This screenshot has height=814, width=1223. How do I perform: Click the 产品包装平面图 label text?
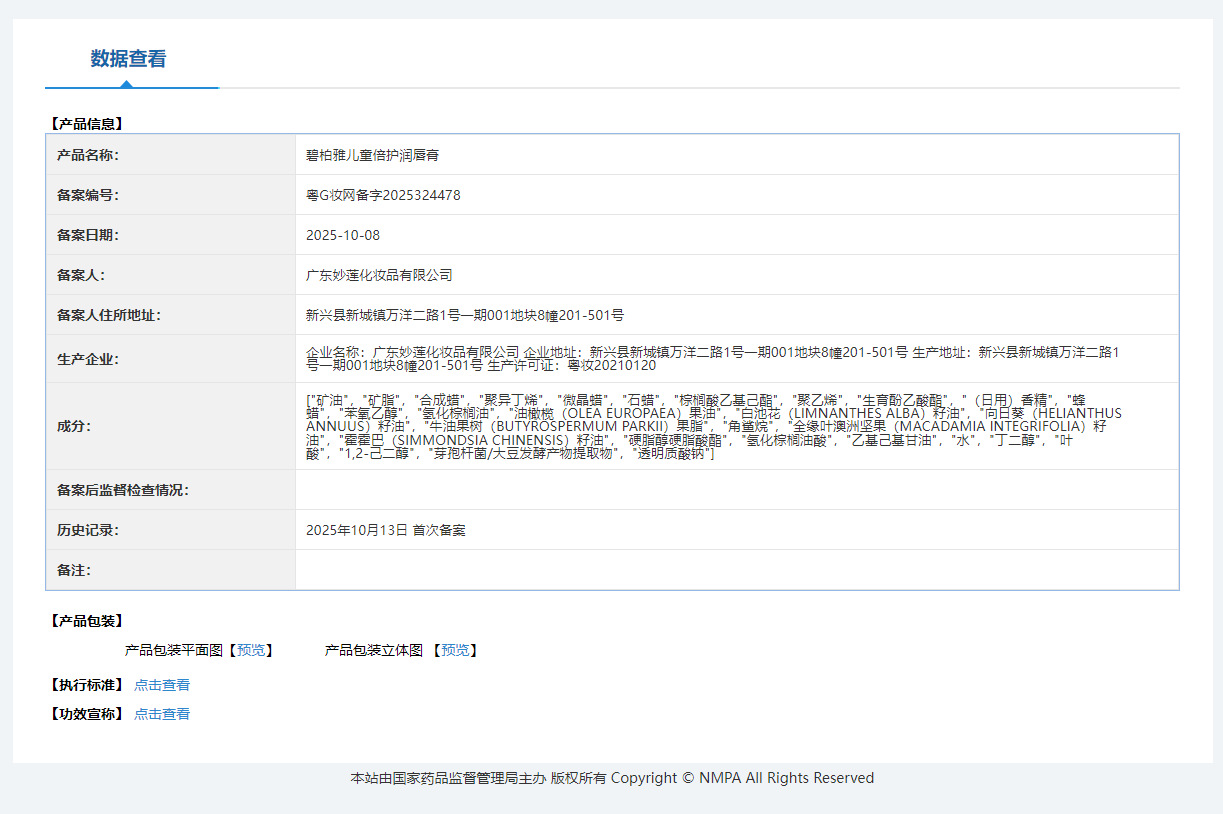tap(174, 650)
